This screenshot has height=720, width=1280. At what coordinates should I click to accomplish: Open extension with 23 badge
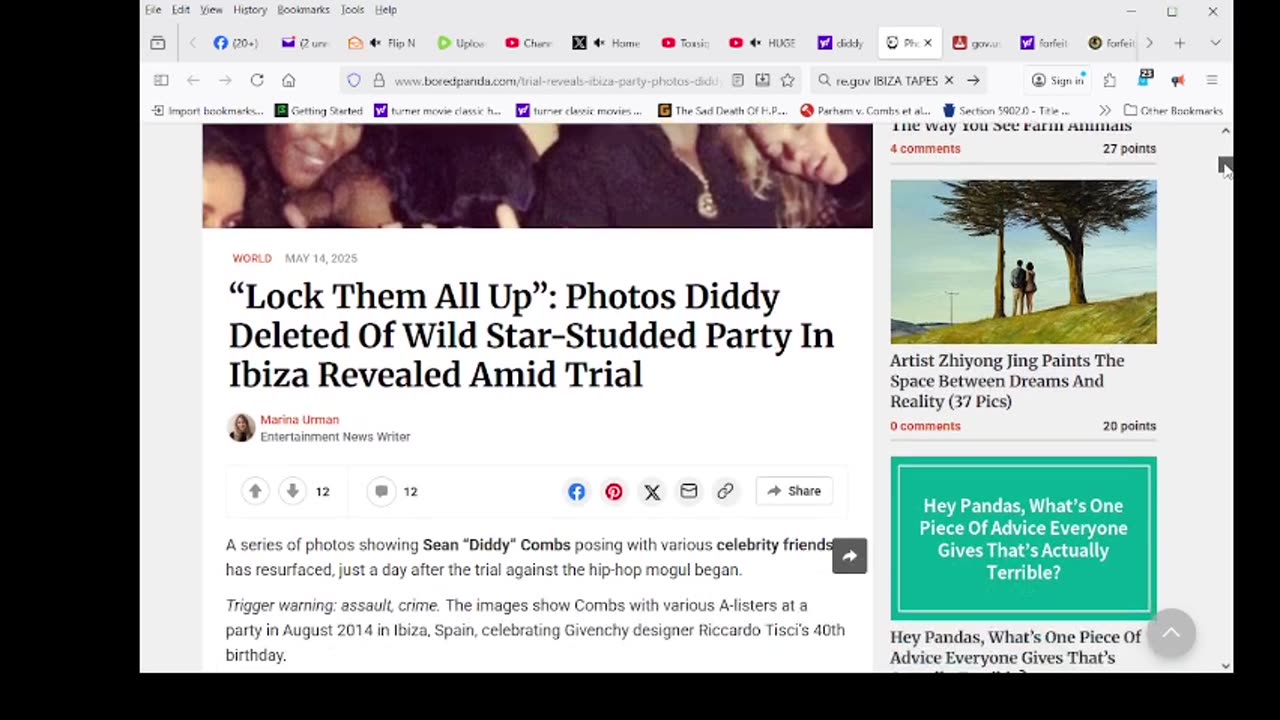[1143, 79]
